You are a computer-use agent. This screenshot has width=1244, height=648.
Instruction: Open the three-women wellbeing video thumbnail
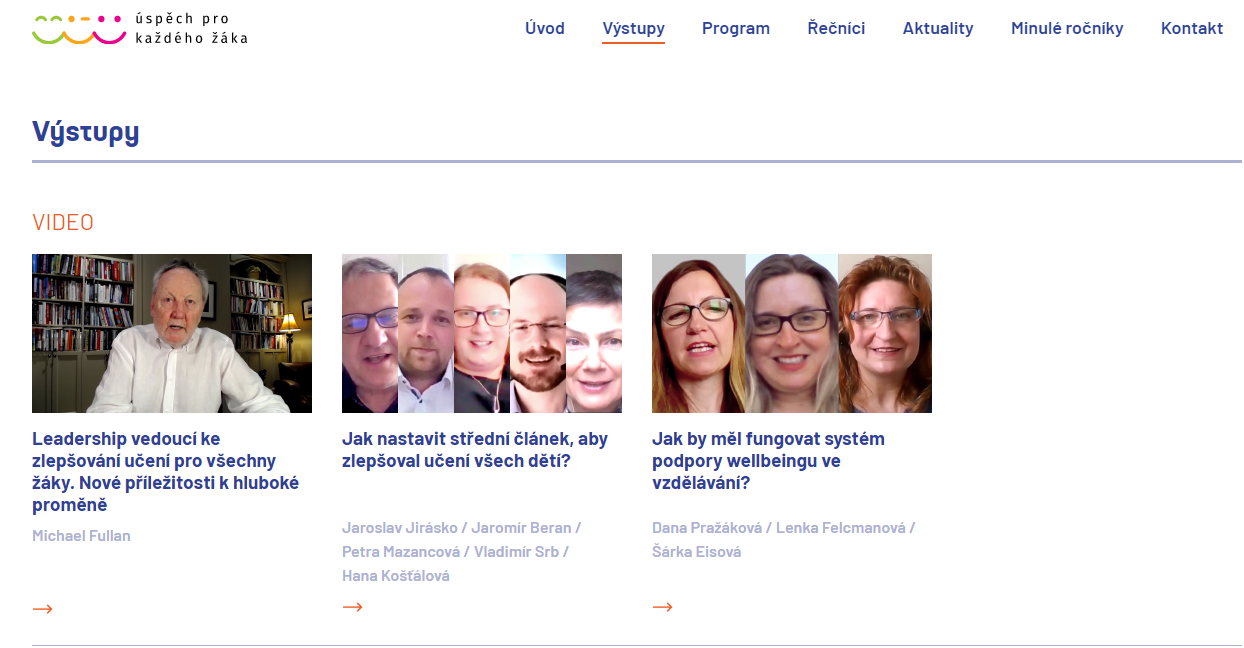[x=792, y=333]
